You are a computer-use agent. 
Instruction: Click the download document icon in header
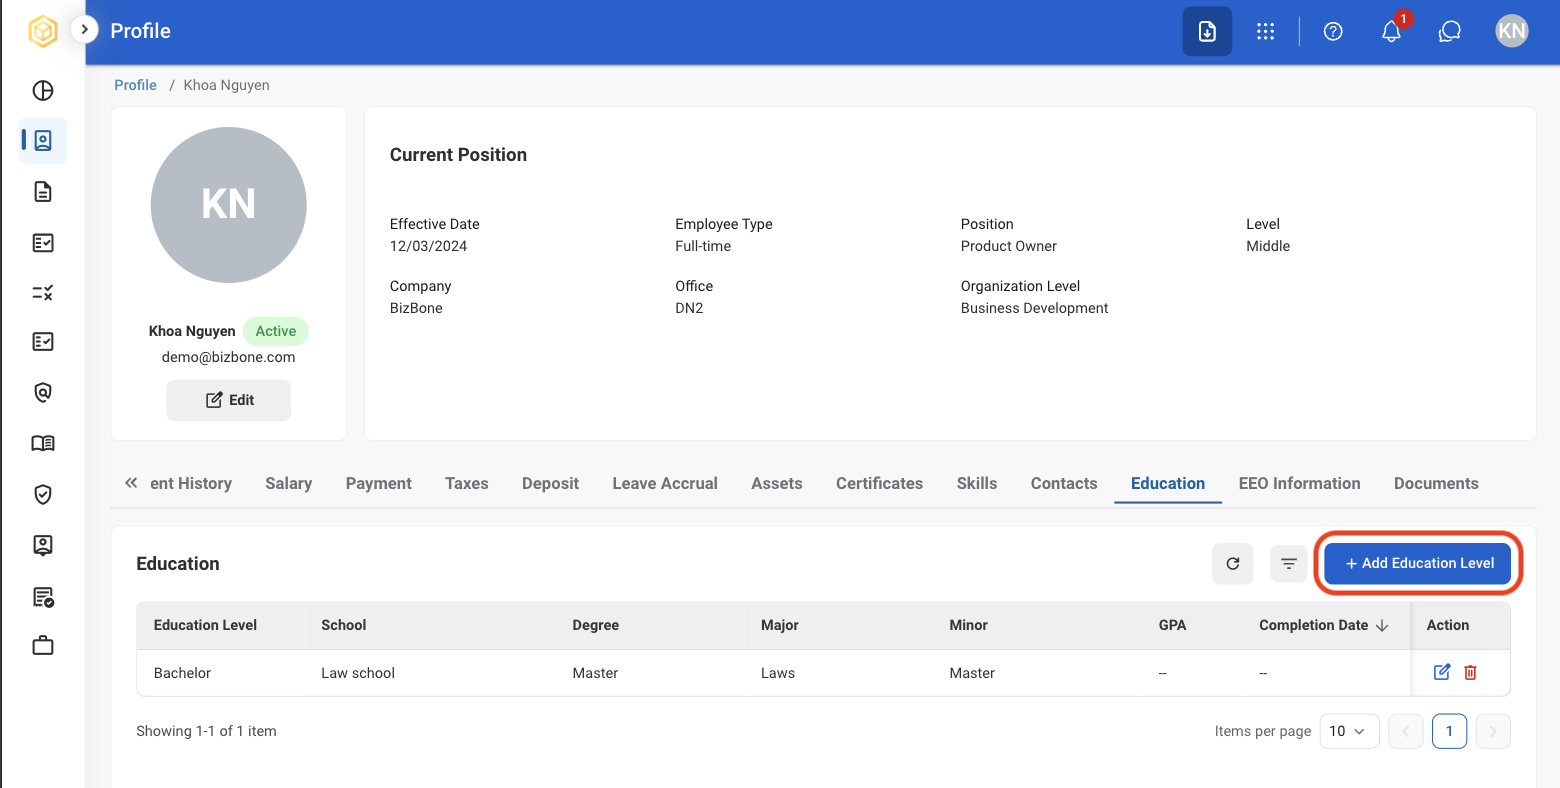(x=1207, y=31)
